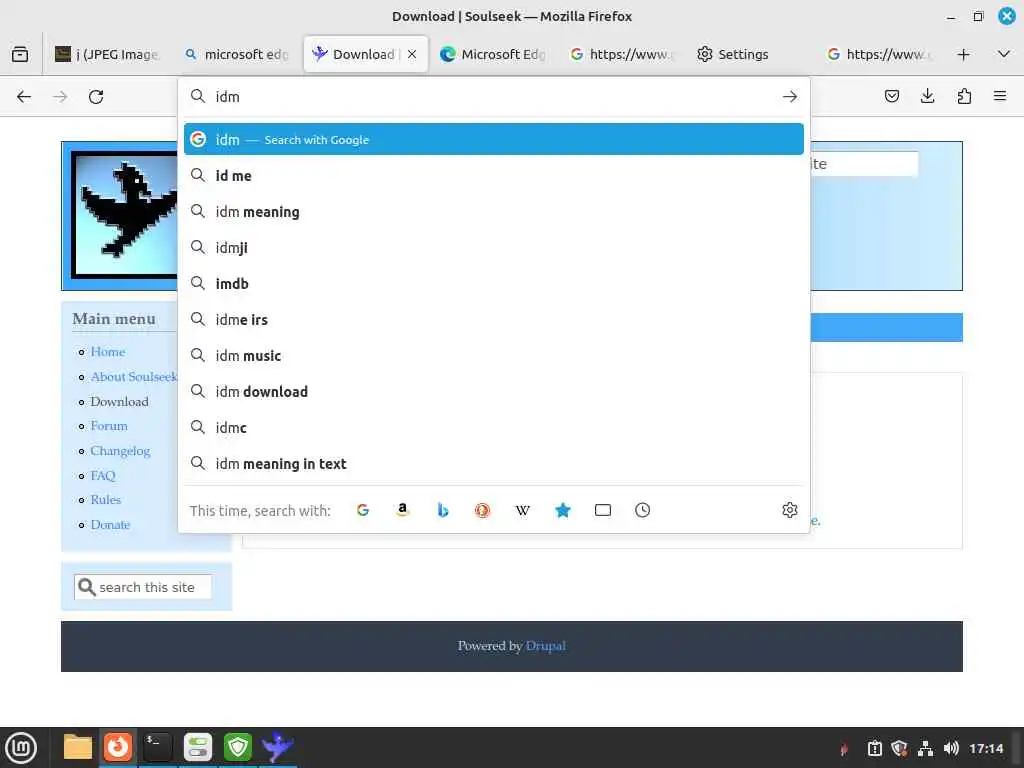The image size is (1024, 768).
Task: Open the Firefox View icon
Action: [x=20, y=54]
